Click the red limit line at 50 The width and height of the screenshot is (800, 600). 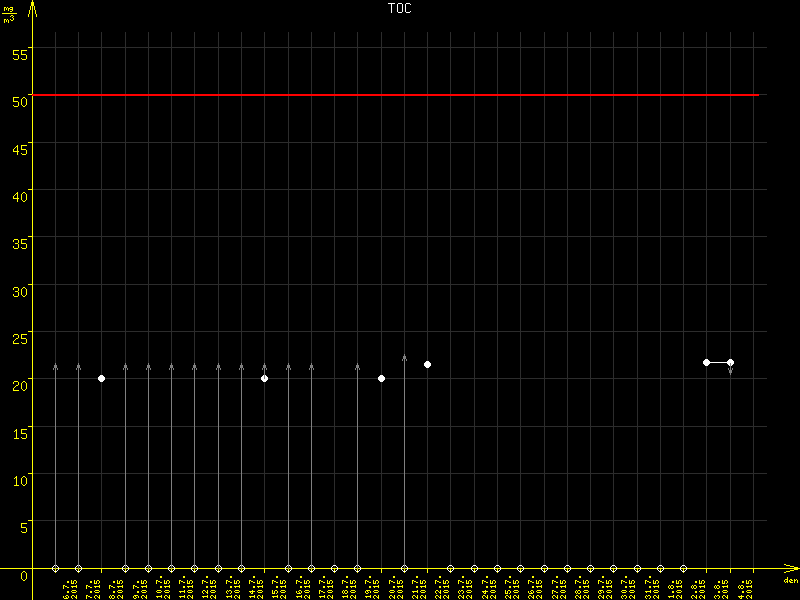click(x=400, y=95)
